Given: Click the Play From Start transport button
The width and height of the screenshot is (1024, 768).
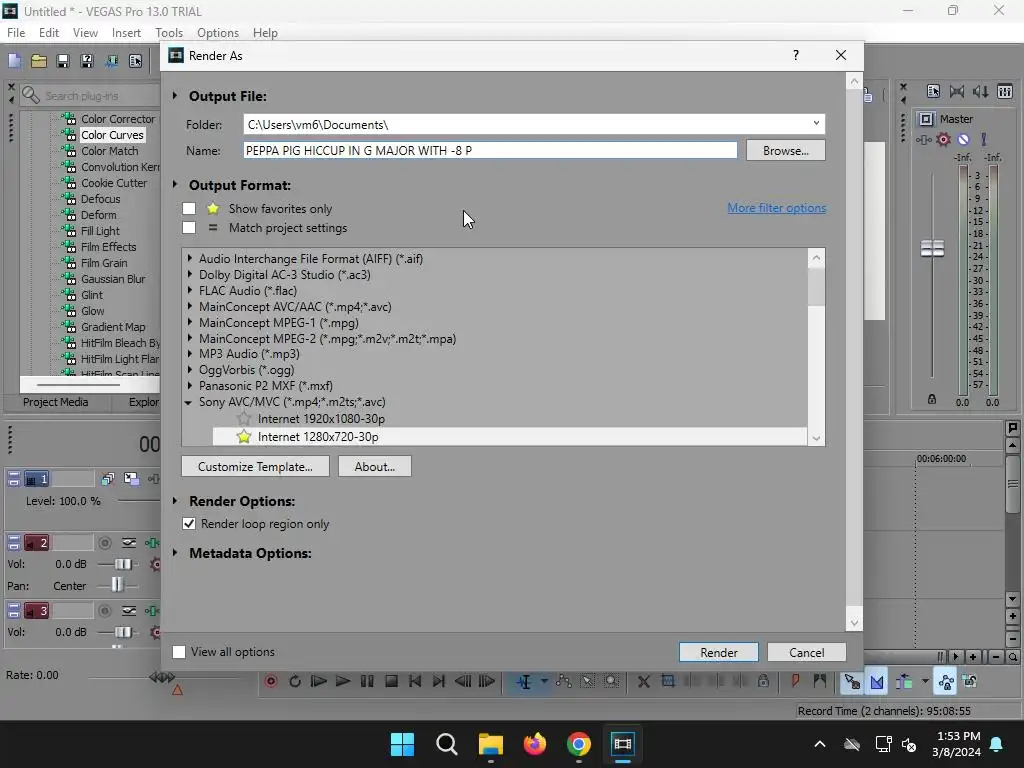Looking at the screenshot, I should pos(319,681).
